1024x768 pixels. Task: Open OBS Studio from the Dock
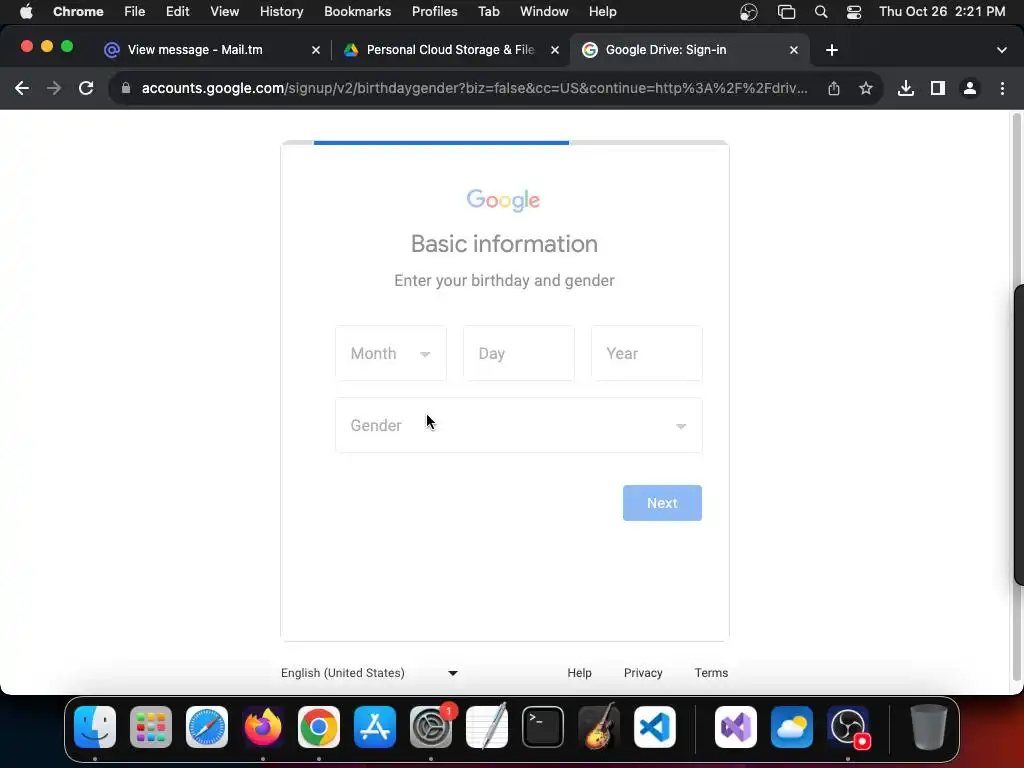coord(848,727)
